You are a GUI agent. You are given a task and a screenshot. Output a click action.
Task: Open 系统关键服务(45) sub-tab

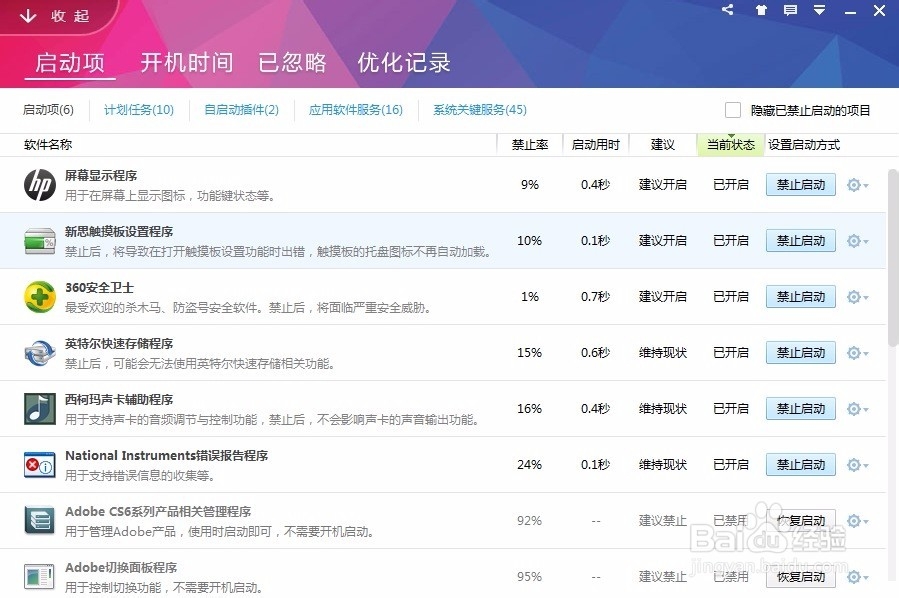pos(480,110)
